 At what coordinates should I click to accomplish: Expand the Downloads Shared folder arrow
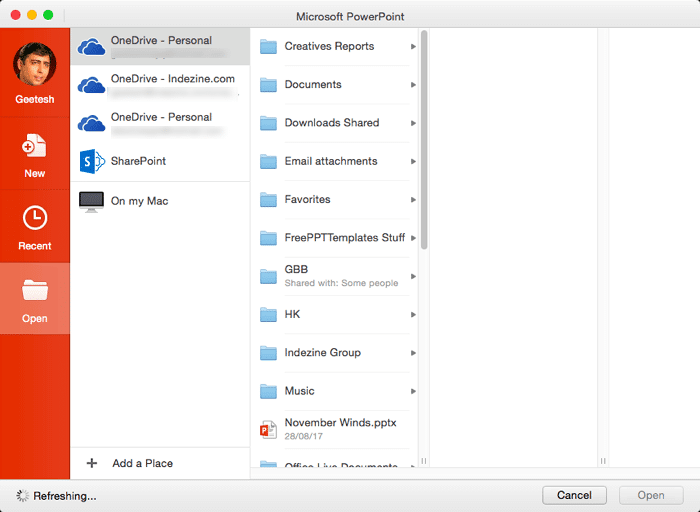pos(413,123)
